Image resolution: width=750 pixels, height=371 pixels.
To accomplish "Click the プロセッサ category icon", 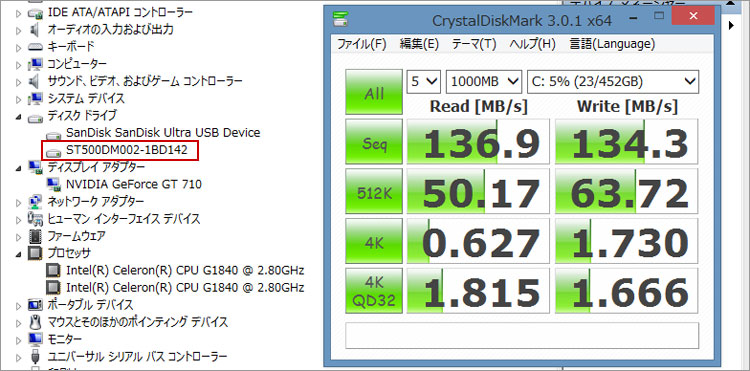I will pyautogui.click(x=35, y=253).
